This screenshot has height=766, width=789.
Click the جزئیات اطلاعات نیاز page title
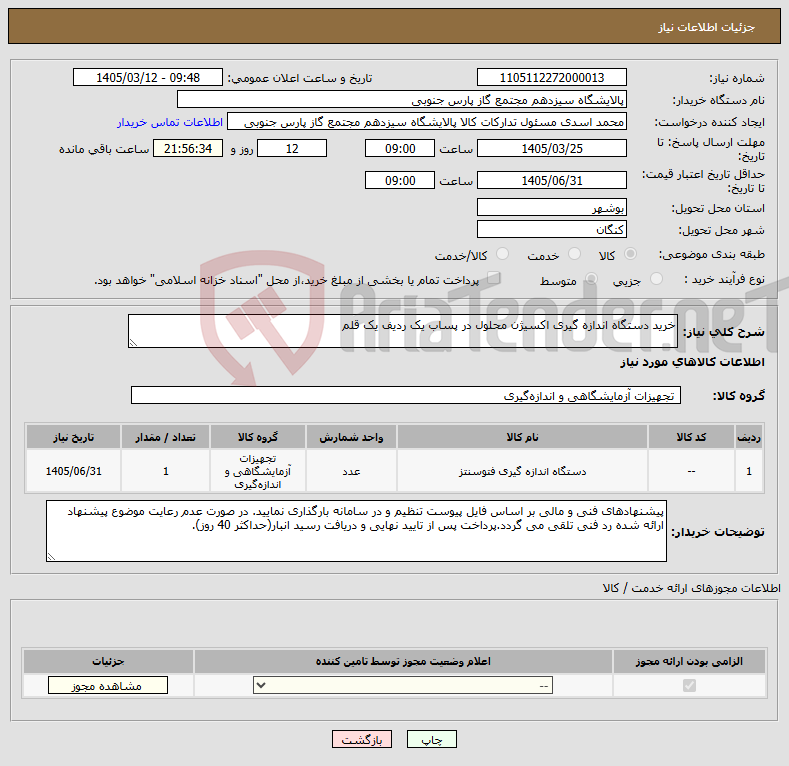706,27
